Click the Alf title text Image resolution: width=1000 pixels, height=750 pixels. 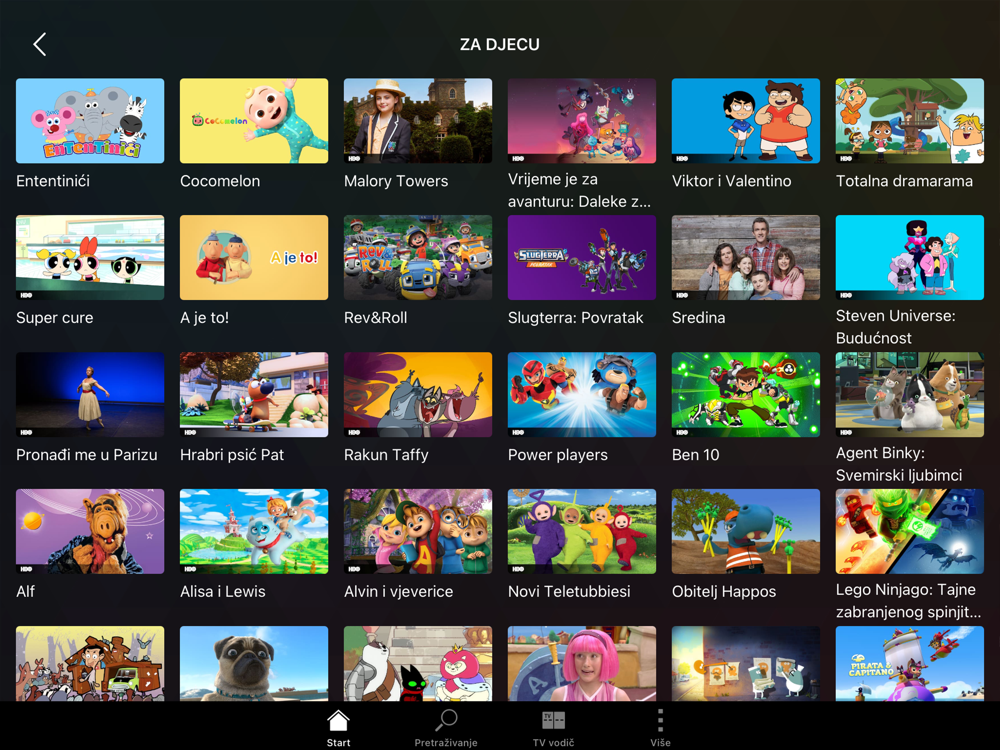(26, 591)
